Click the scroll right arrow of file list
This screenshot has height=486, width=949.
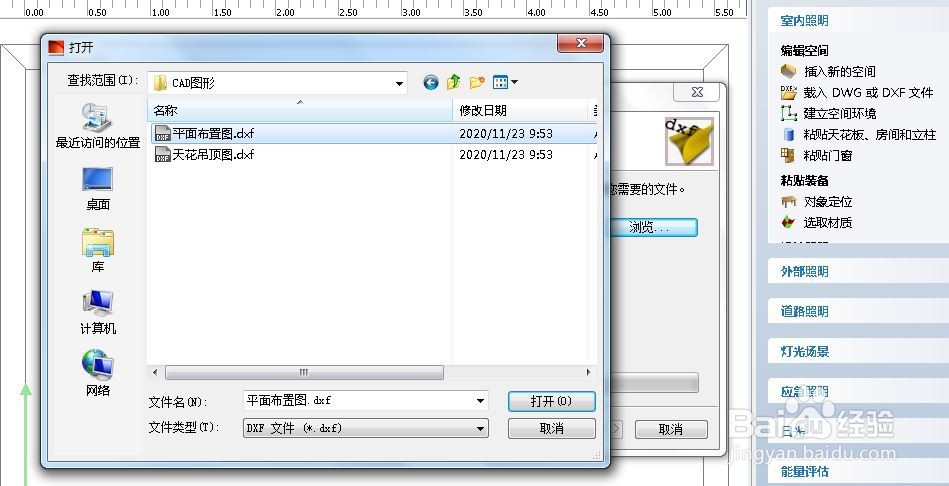588,372
